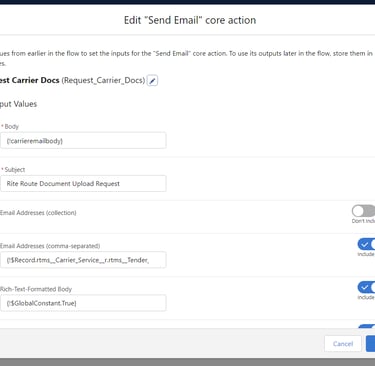Click the $GlobalConstant.True input field

click(83, 303)
